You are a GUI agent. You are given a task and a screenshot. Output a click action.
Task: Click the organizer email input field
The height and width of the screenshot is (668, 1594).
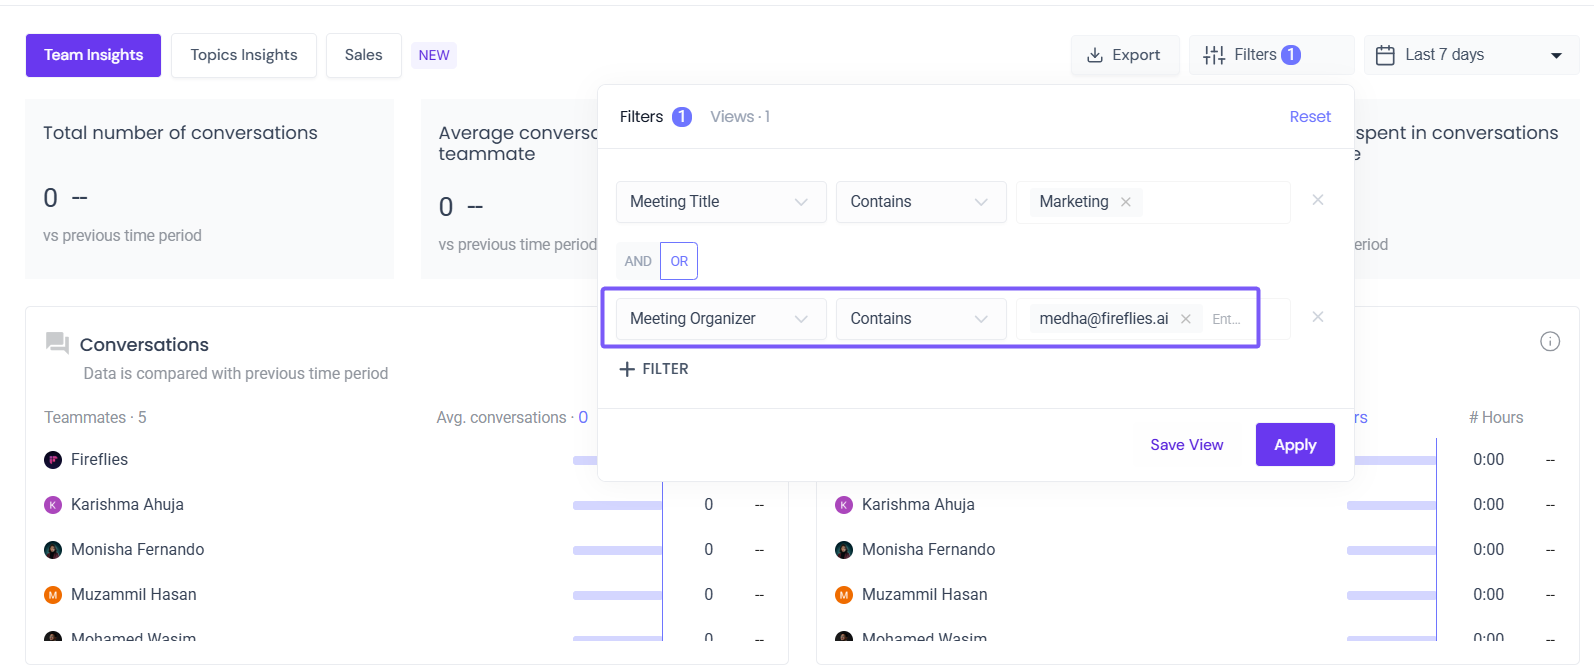tap(1228, 319)
